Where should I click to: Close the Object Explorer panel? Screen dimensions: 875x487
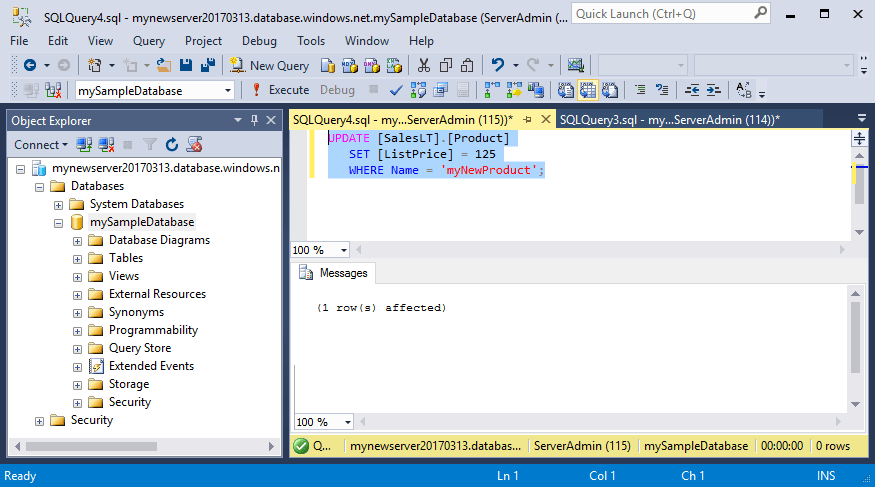point(271,120)
